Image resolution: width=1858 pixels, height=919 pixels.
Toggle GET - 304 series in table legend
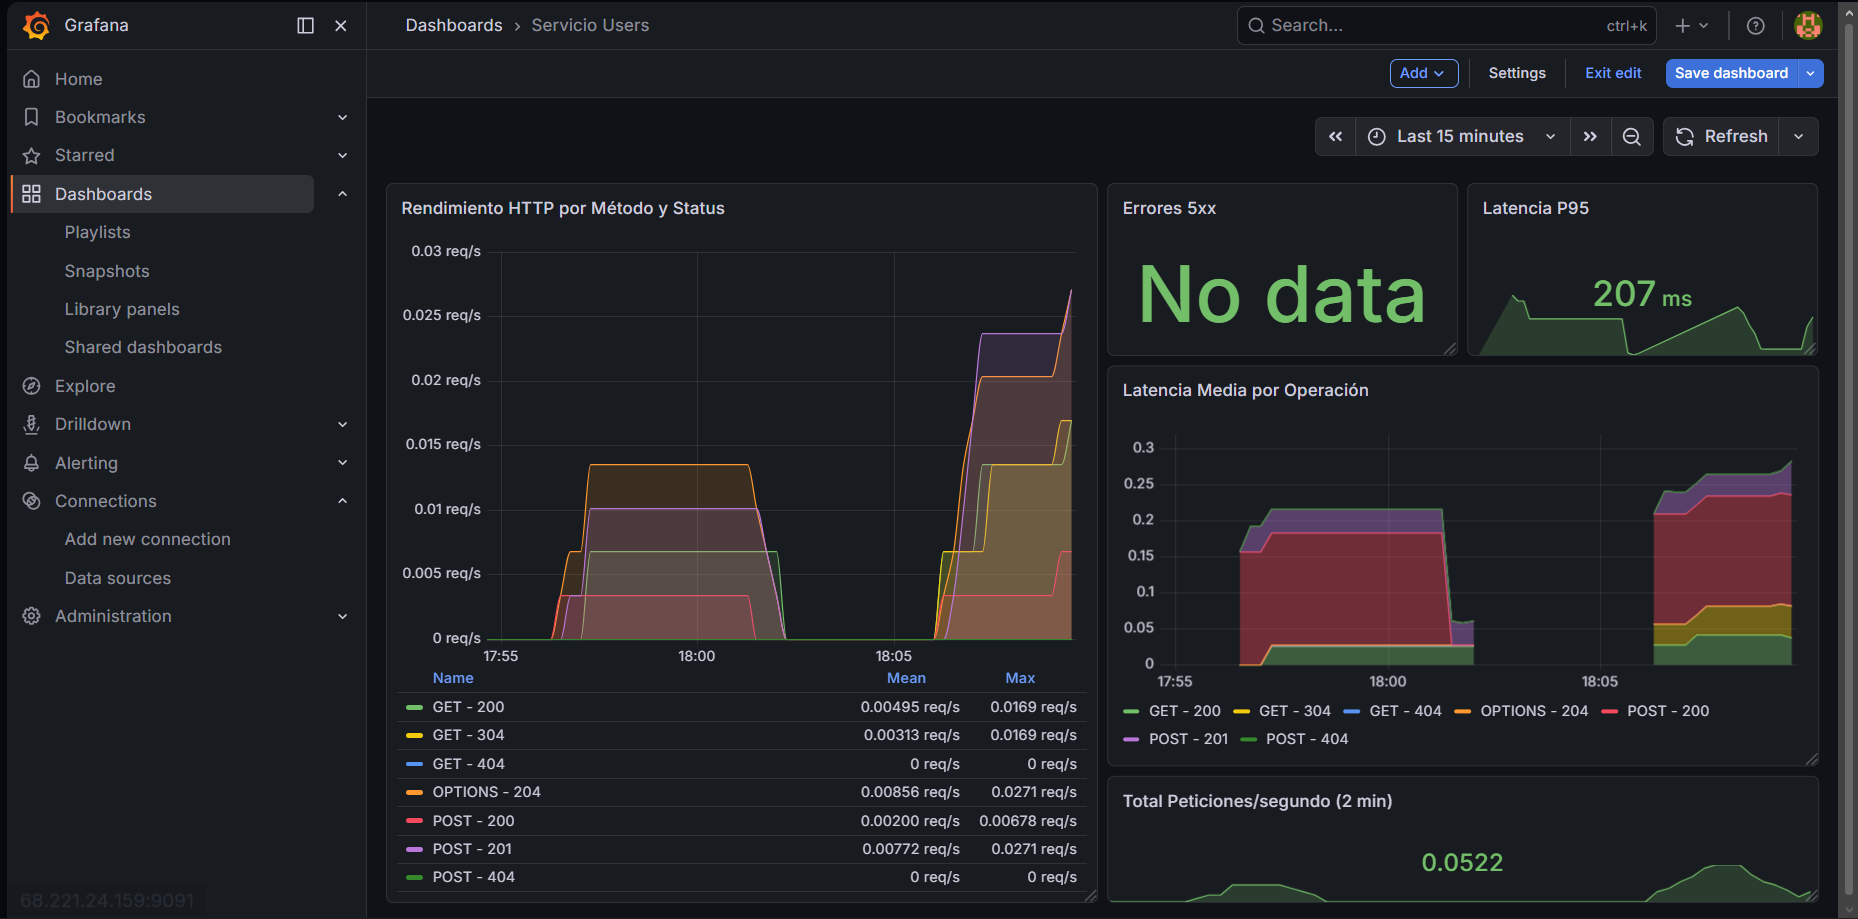click(x=468, y=735)
